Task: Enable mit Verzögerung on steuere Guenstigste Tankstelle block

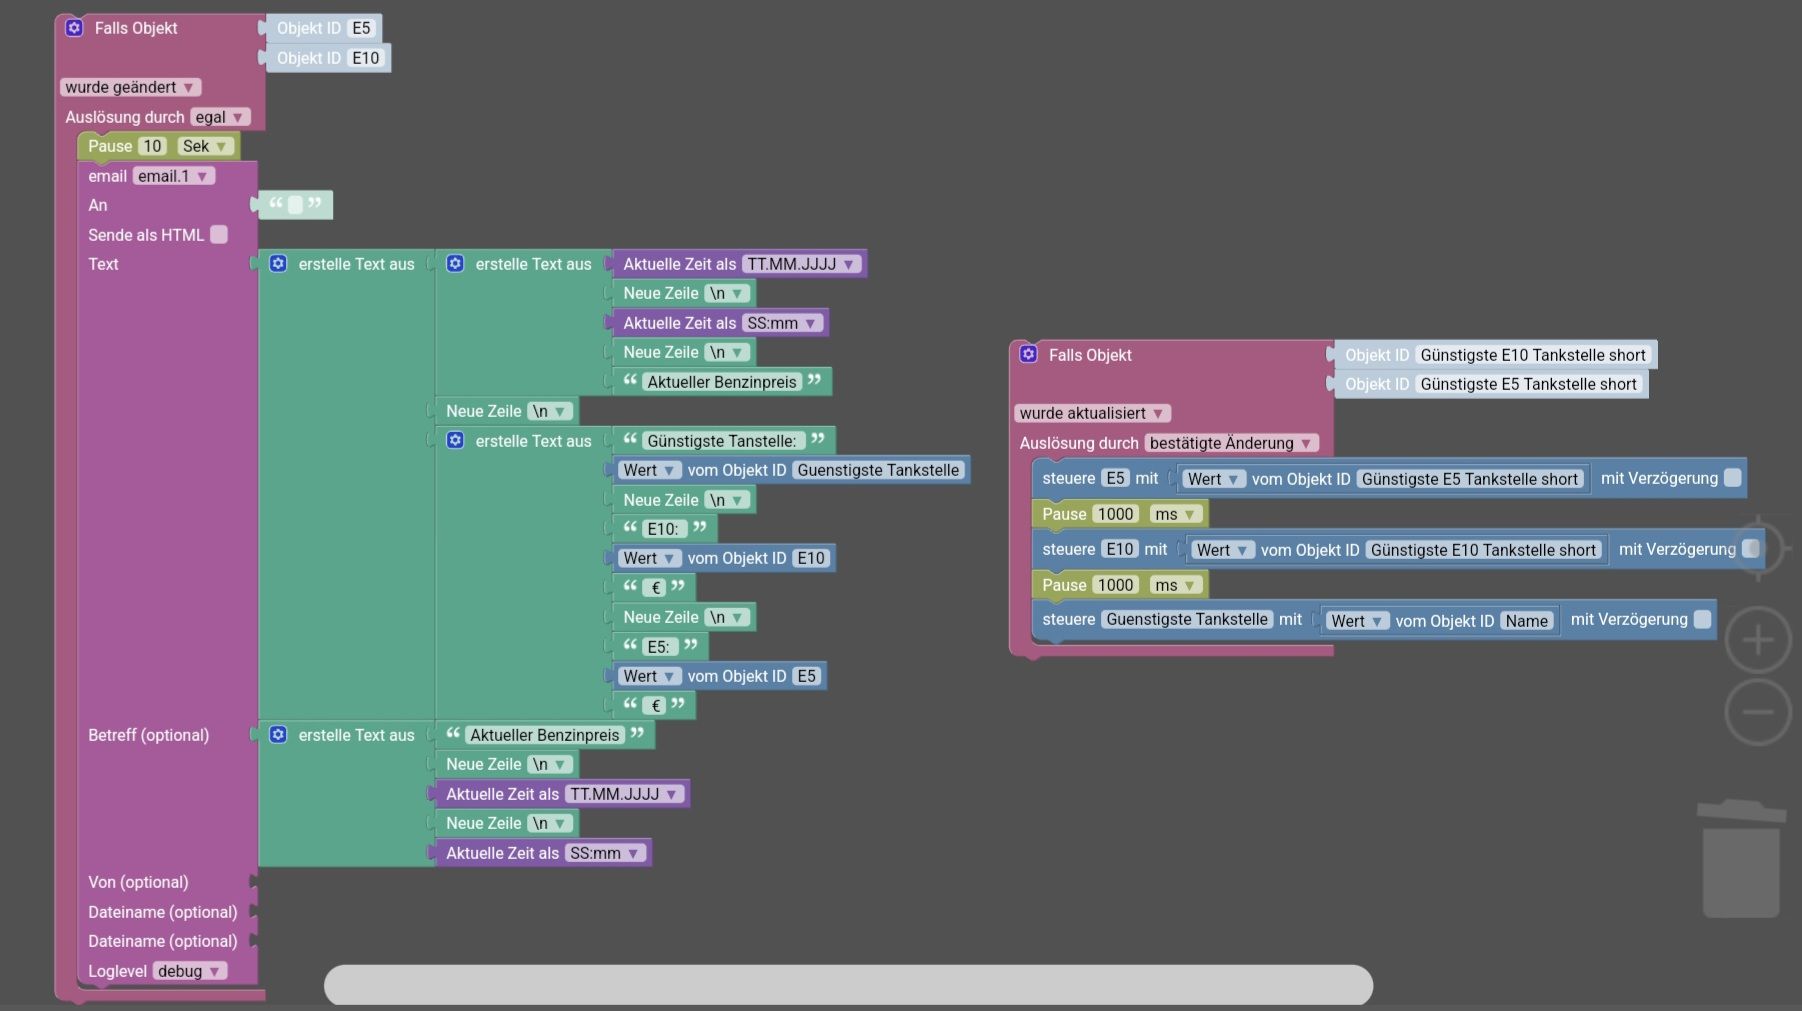Action: pos(1702,620)
